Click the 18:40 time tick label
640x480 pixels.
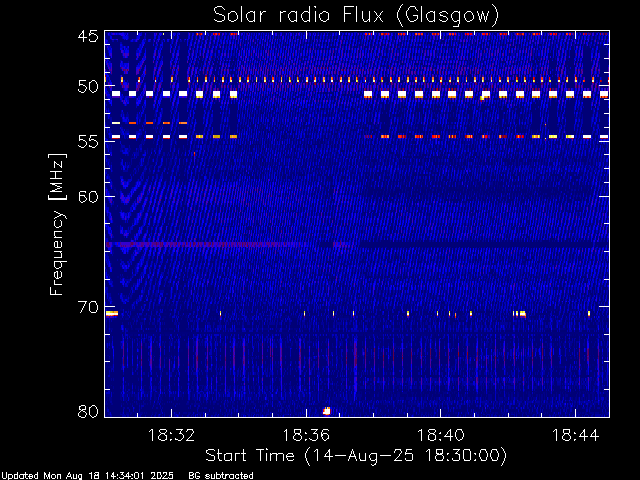click(441, 435)
